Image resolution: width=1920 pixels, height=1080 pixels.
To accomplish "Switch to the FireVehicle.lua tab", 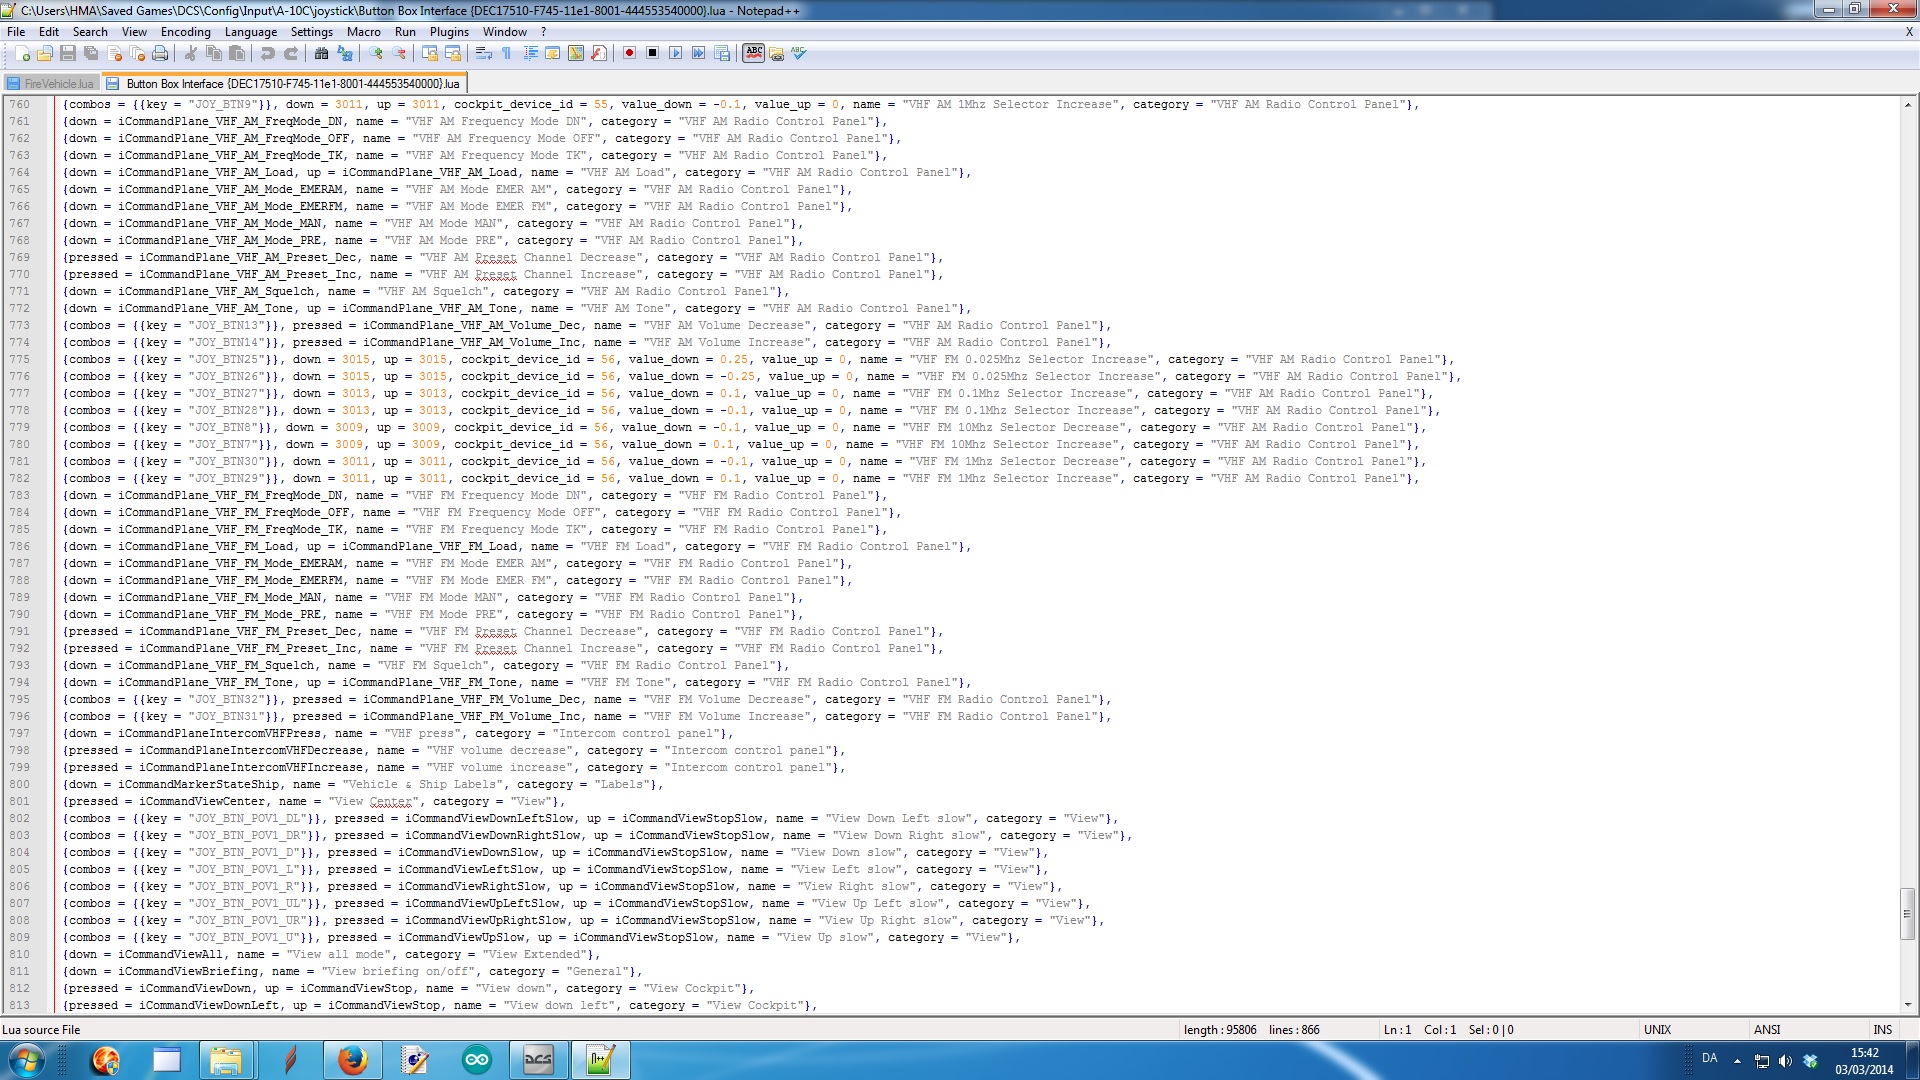I will pos(51,84).
